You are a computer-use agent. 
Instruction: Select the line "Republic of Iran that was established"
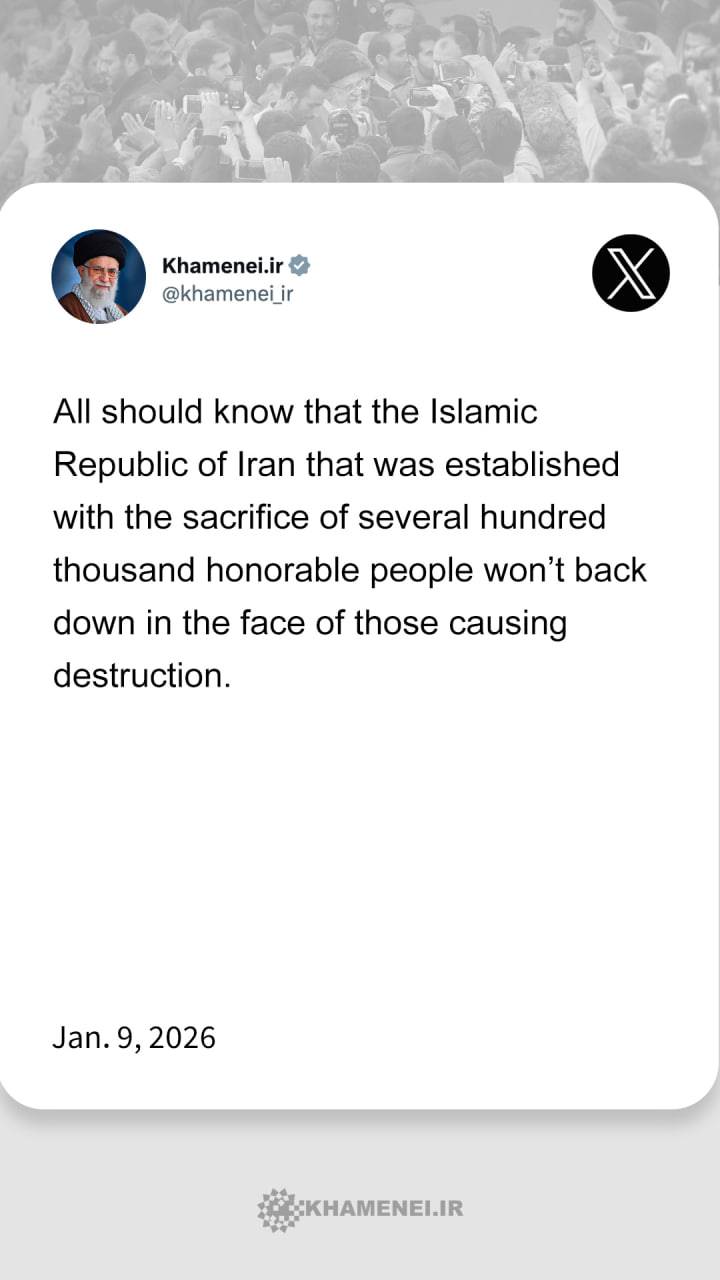tap(336, 465)
